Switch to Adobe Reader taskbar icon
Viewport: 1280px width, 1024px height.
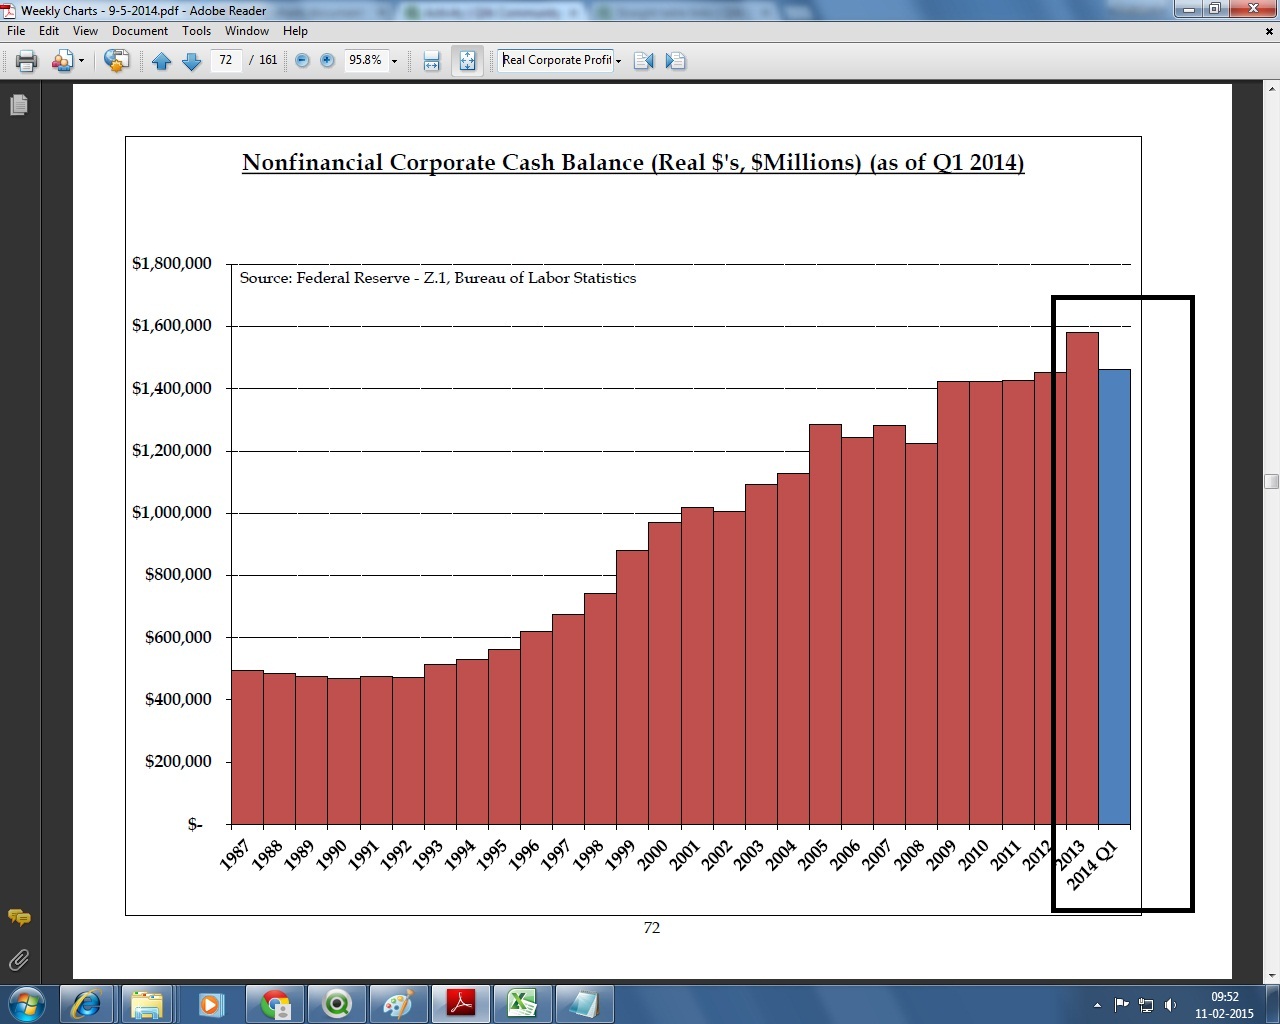[x=460, y=1004]
